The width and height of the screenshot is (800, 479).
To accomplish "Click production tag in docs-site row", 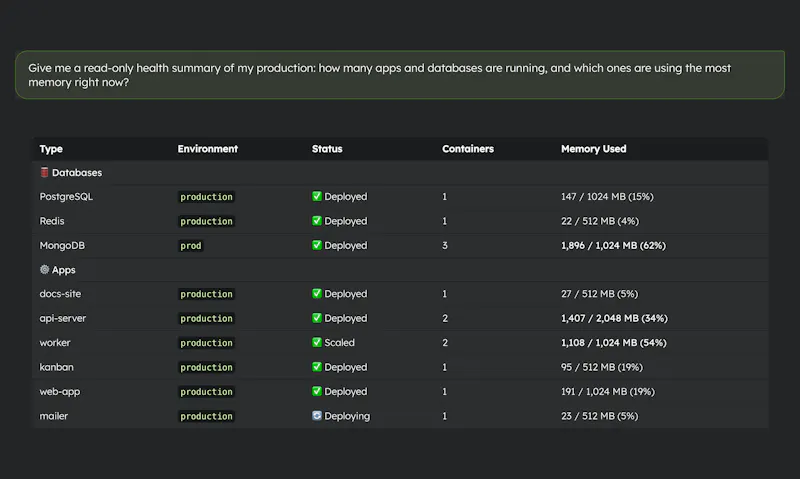I will [206, 294].
